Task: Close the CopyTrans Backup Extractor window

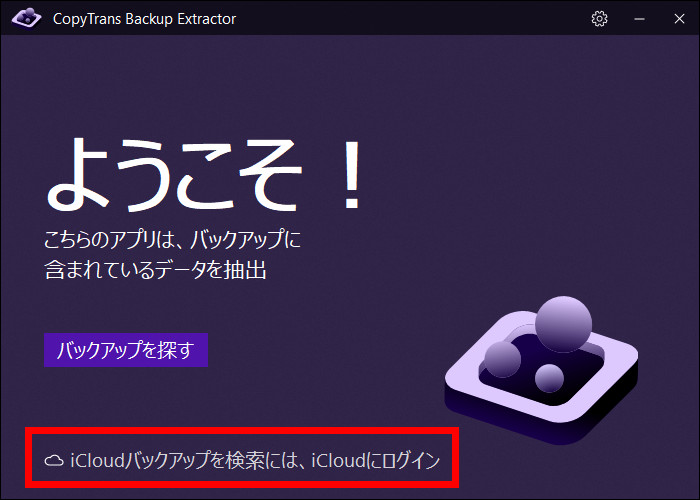Action: 679,19
